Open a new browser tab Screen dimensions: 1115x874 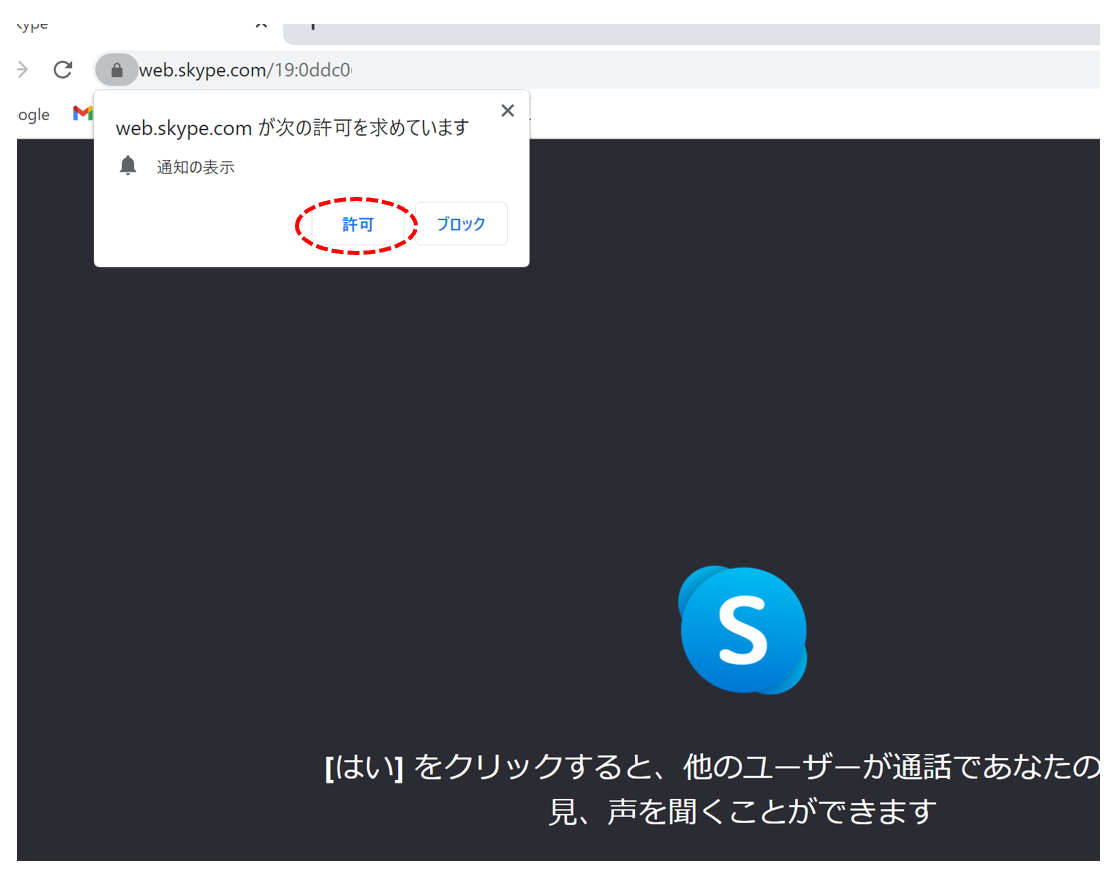click(312, 26)
